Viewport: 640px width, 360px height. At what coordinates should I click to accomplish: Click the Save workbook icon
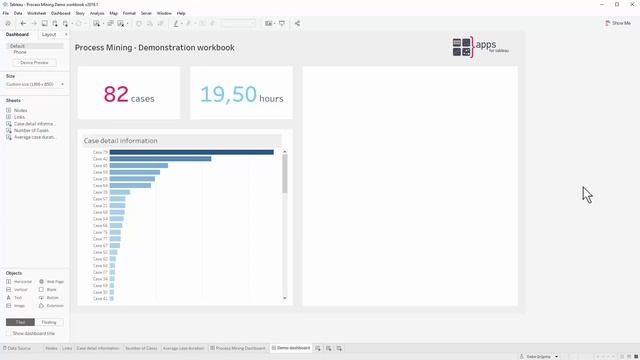[x=44, y=24]
